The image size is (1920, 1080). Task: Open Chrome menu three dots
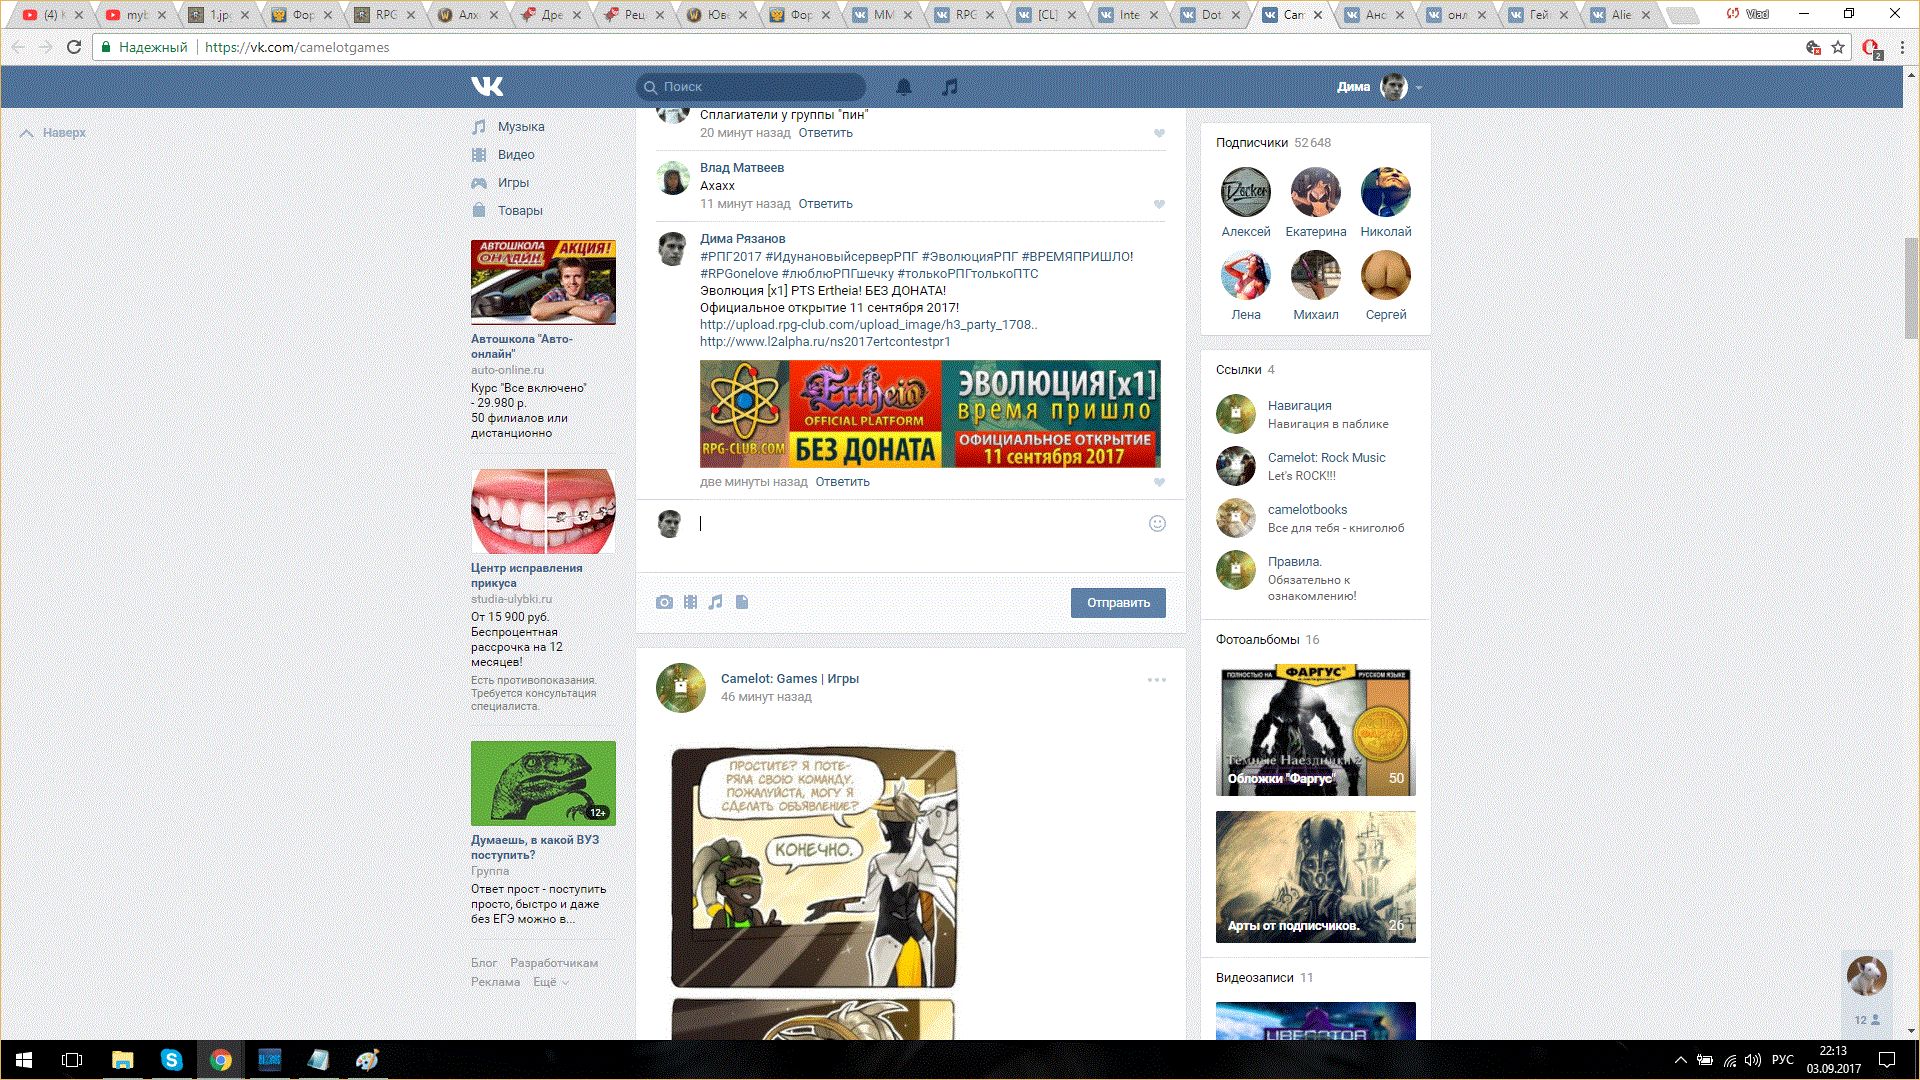pos(1903,47)
